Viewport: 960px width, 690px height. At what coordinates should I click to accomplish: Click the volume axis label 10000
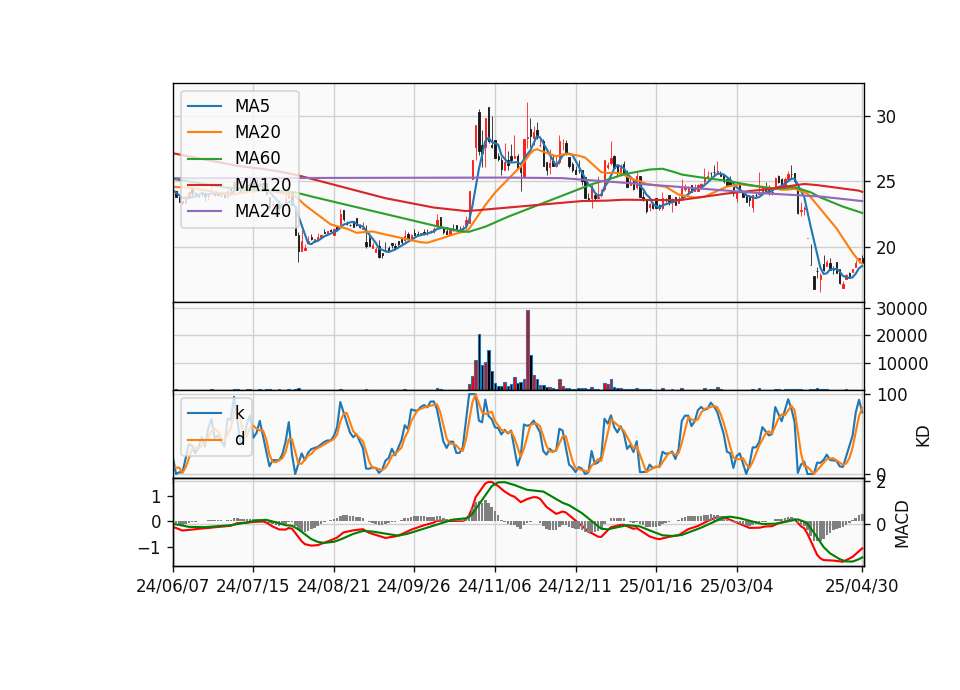(902, 364)
